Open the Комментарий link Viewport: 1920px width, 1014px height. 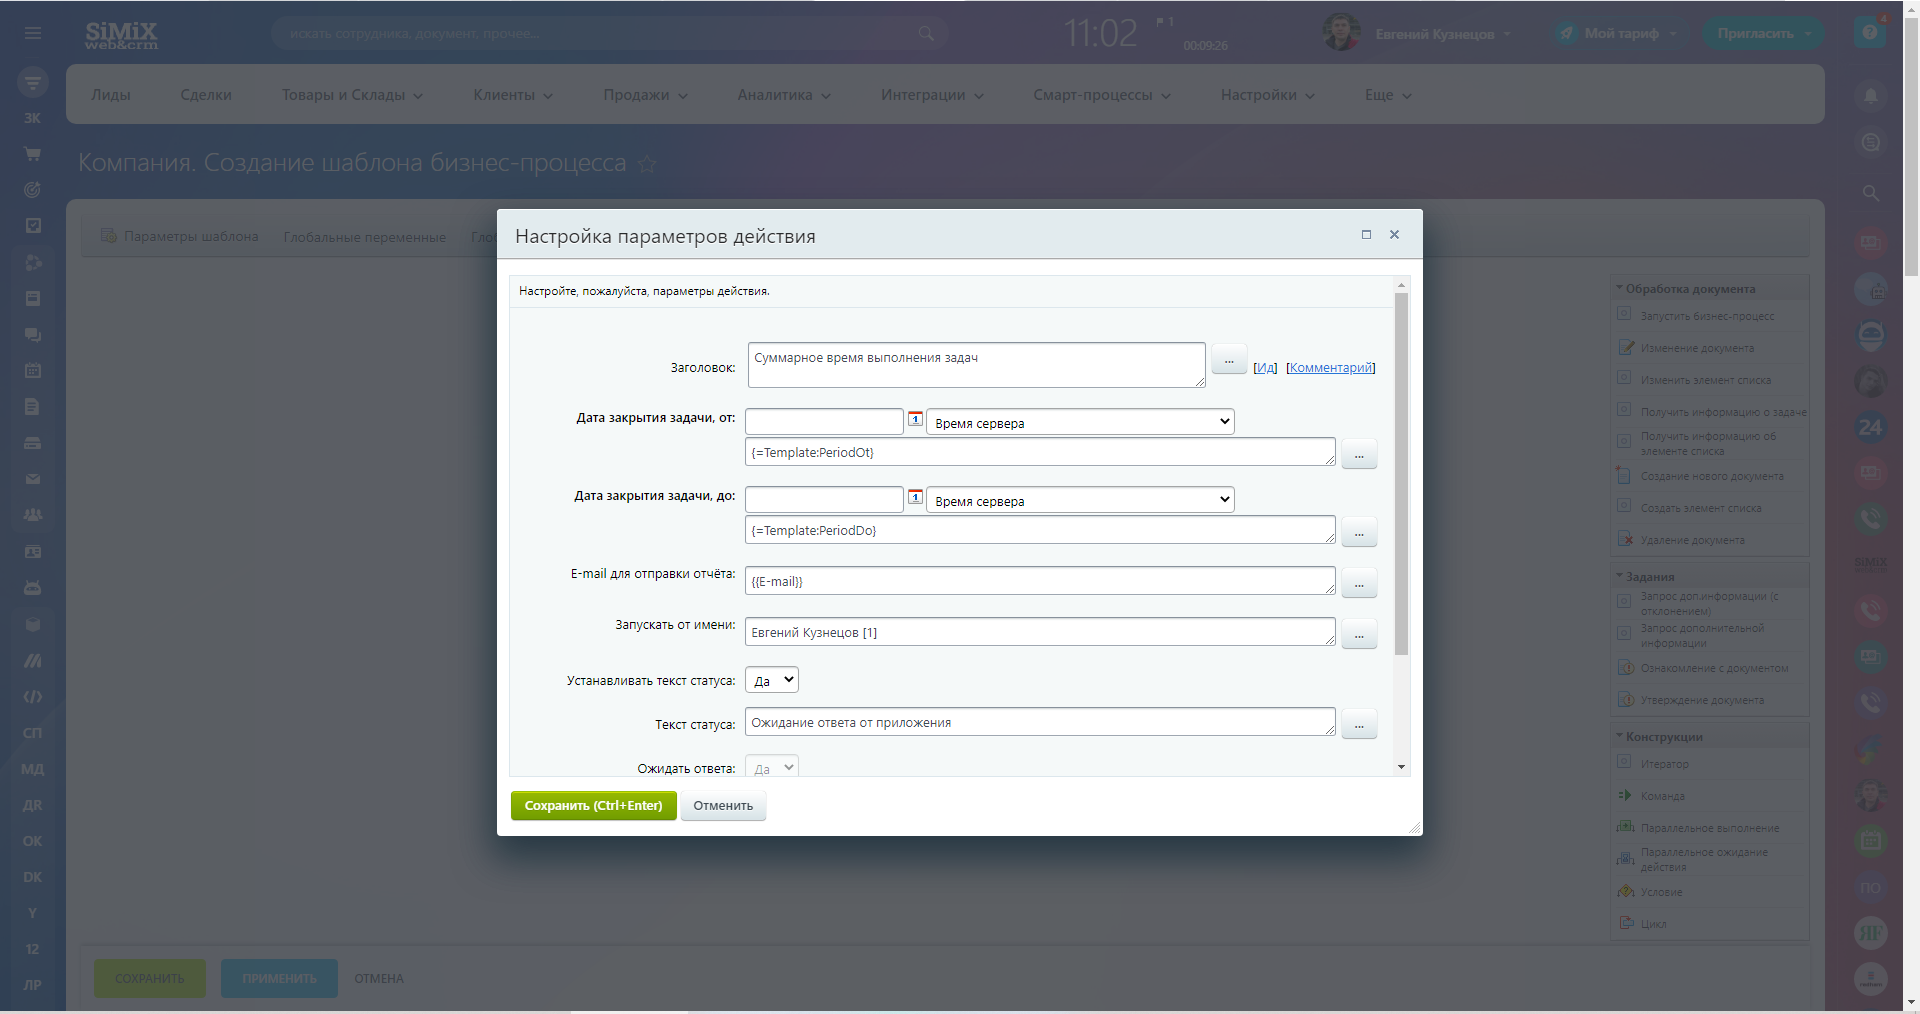click(x=1330, y=368)
